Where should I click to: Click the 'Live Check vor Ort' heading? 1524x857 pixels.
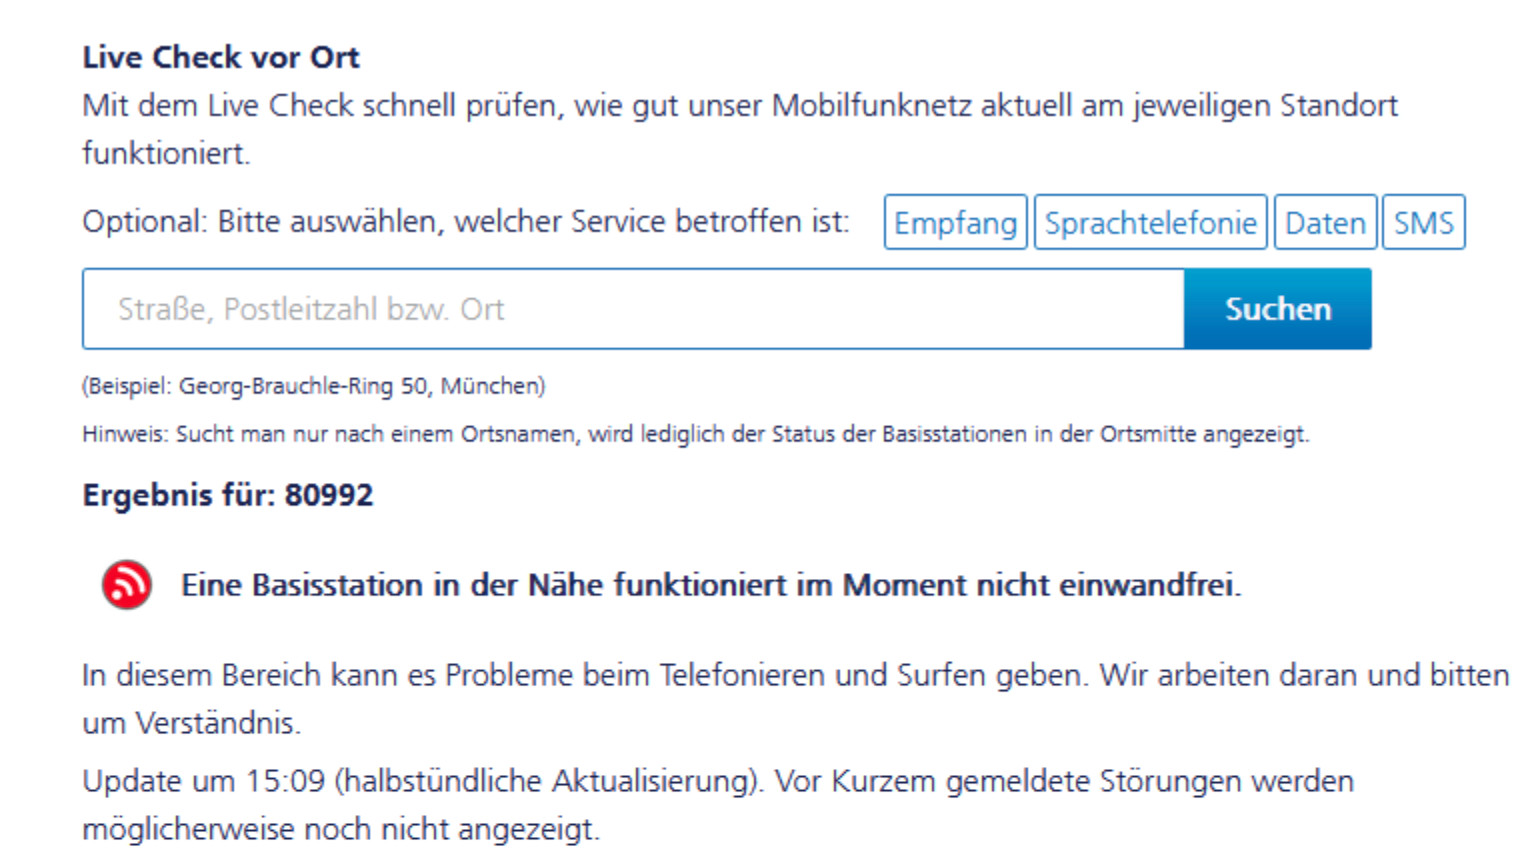221,57
